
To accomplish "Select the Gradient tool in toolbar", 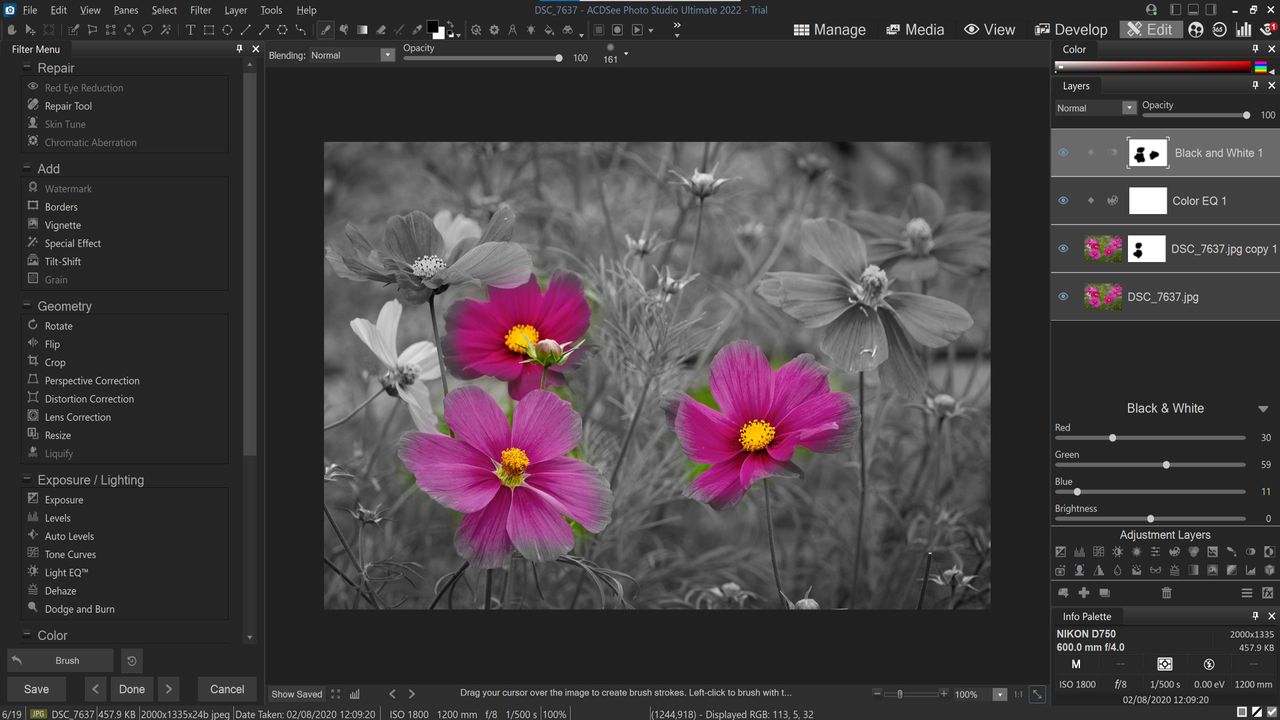I will coord(362,29).
